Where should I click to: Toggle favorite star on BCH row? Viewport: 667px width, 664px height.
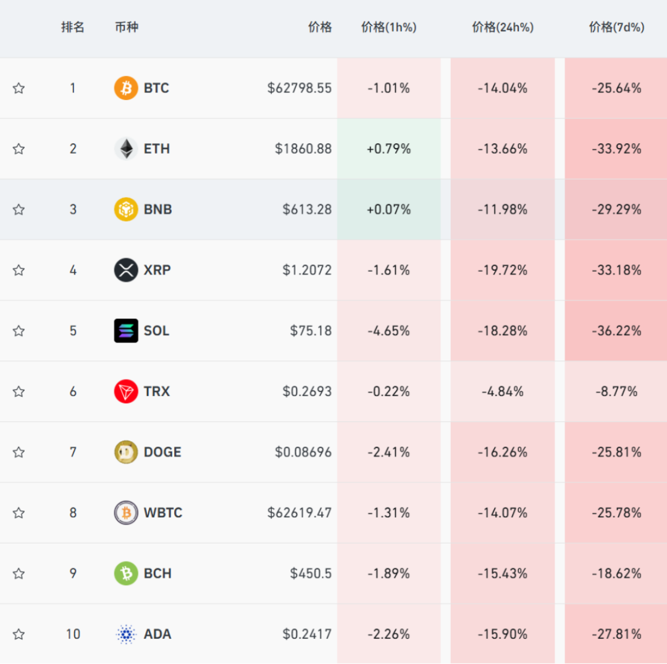pyautogui.click(x=19, y=573)
